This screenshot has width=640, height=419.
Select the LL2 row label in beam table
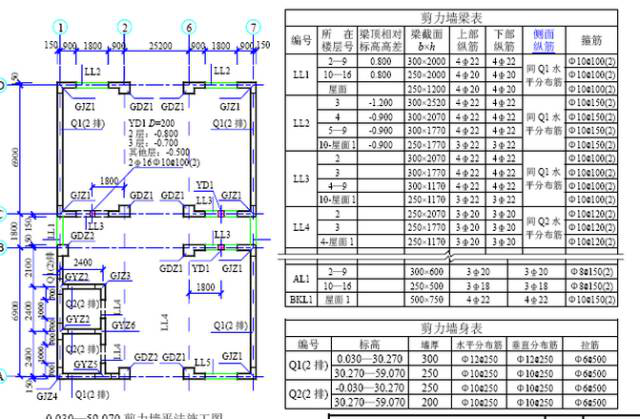point(301,123)
